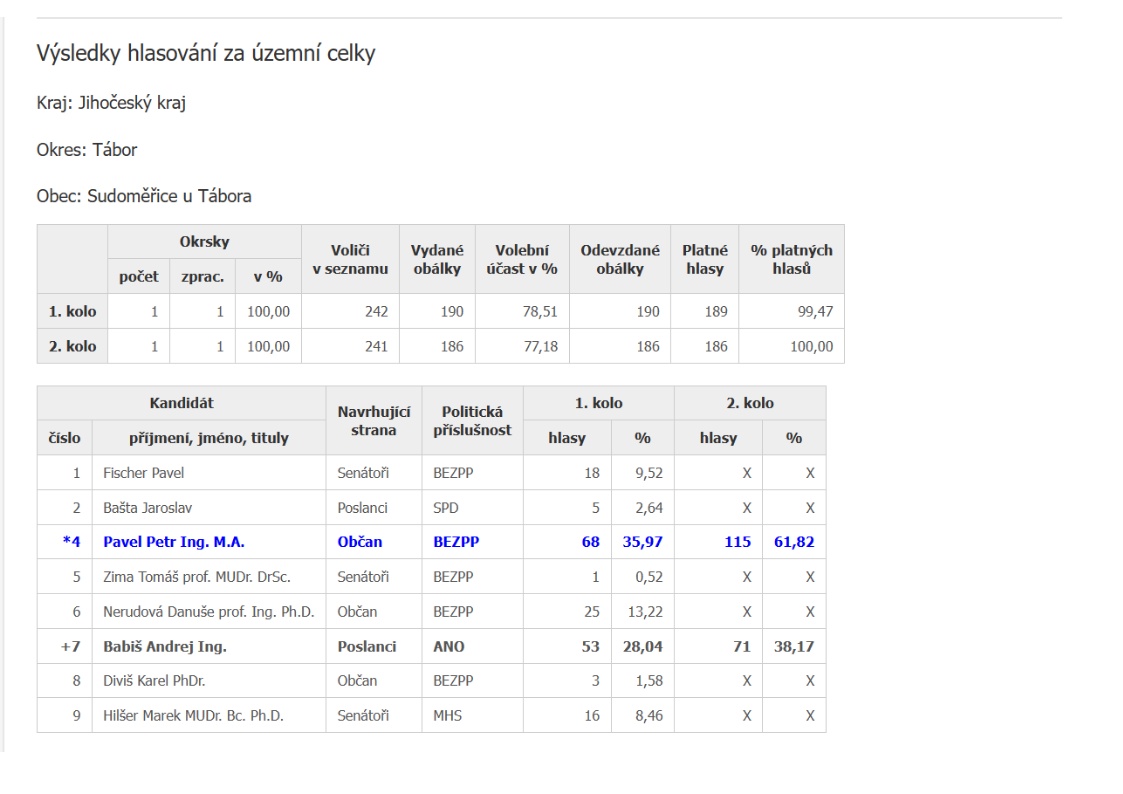Select the Okres: Tábor line
The image size is (1123, 794).
pyautogui.click(x=87, y=150)
